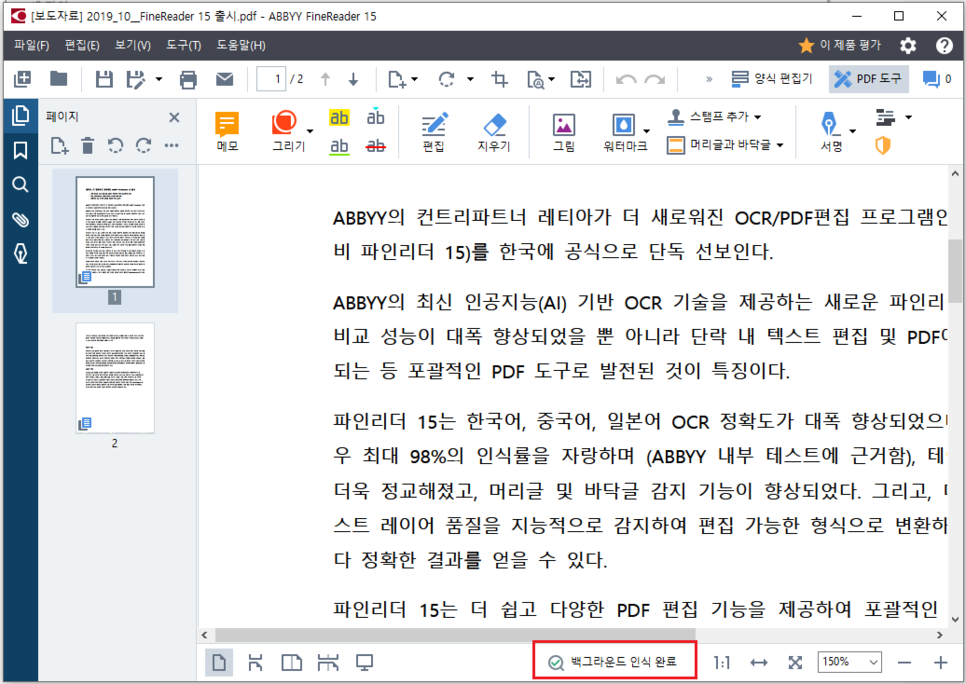The width and height of the screenshot is (966, 684).
Task: Switch to one-page scrolling view
Action: click(x=255, y=663)
